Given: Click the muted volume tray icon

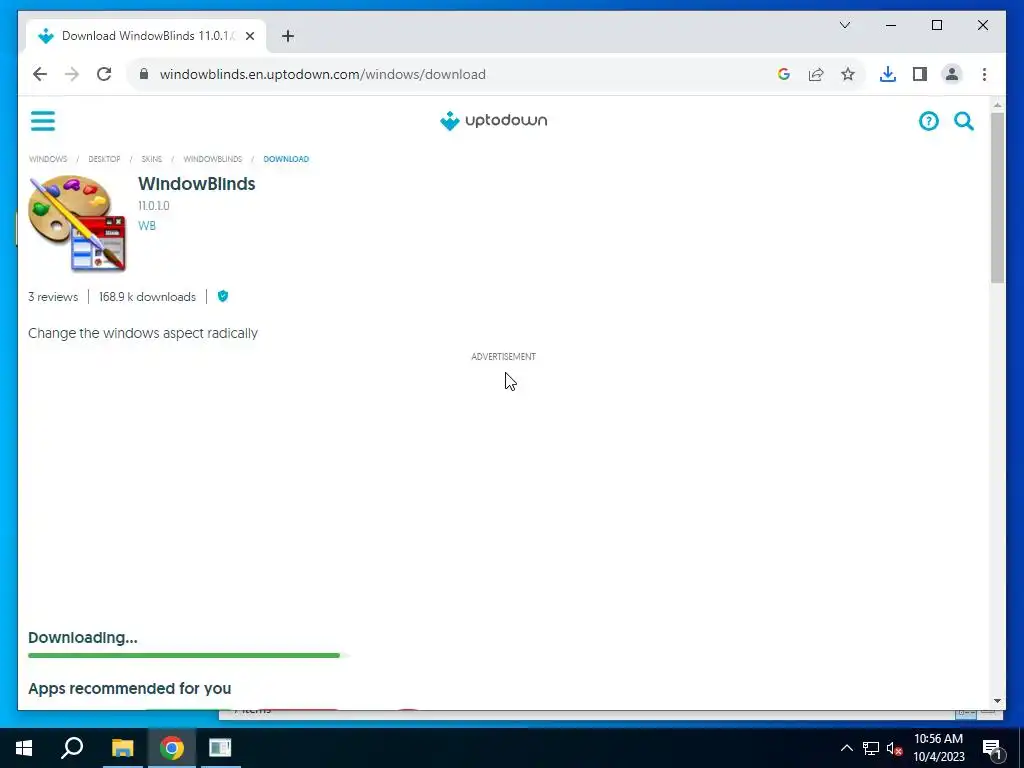Looking at the screenshot, I should [894, 748].
